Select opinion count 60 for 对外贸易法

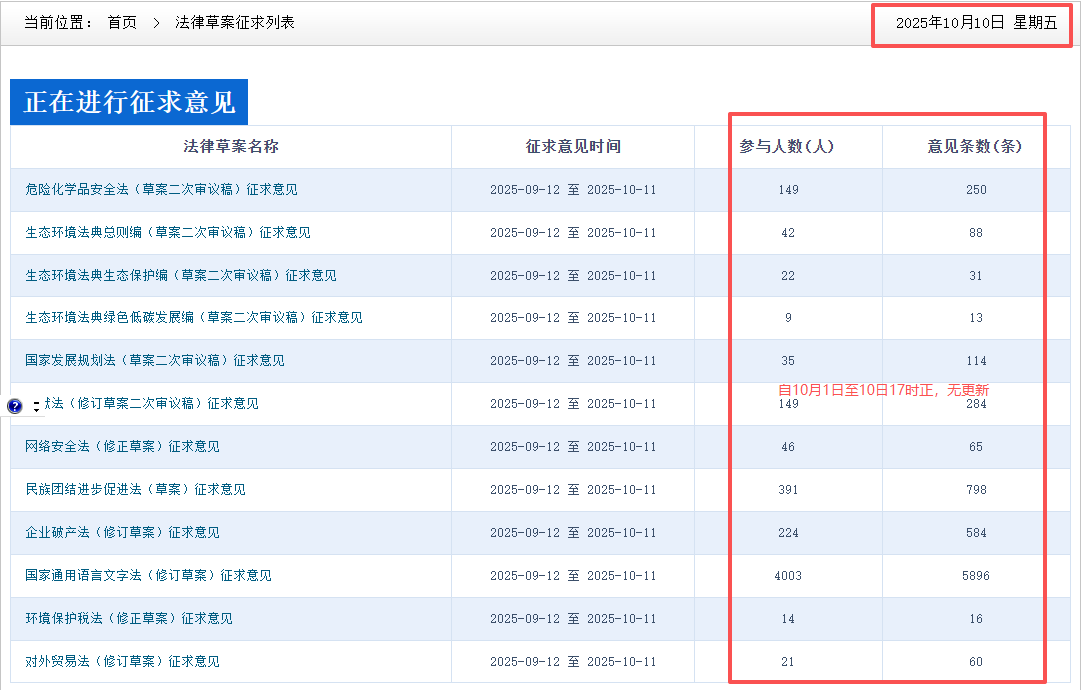(976, 662)
